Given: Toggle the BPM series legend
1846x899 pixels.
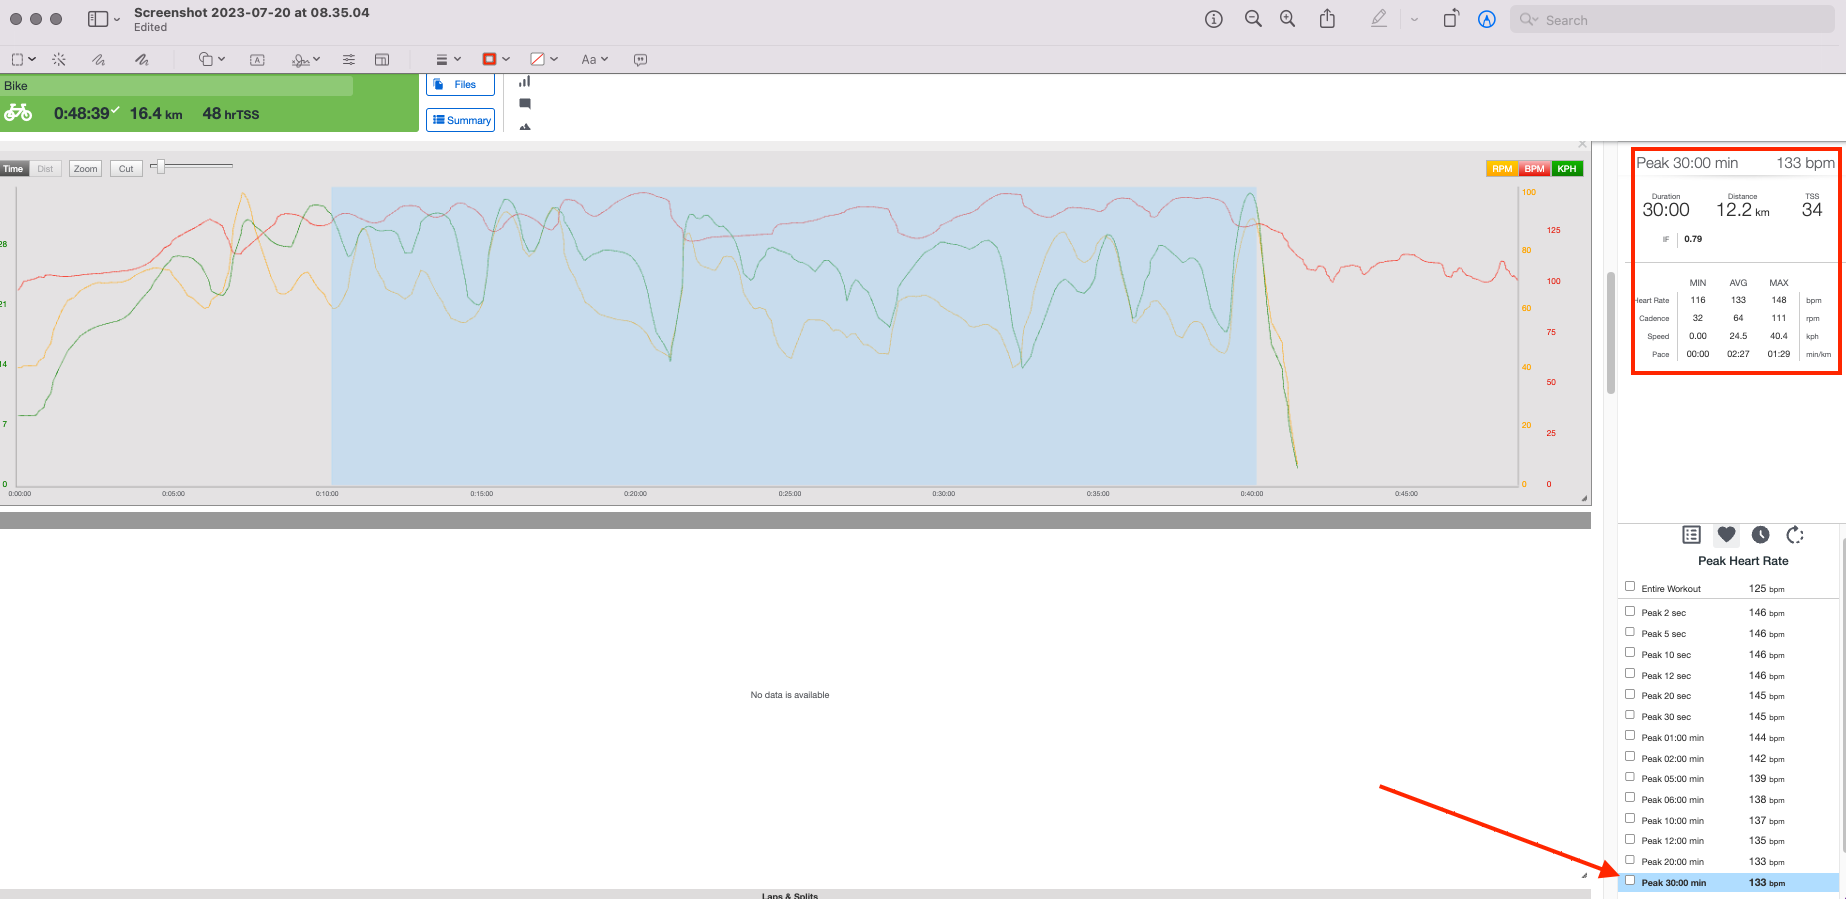Looking at the screenshot, I should 1534,169.
